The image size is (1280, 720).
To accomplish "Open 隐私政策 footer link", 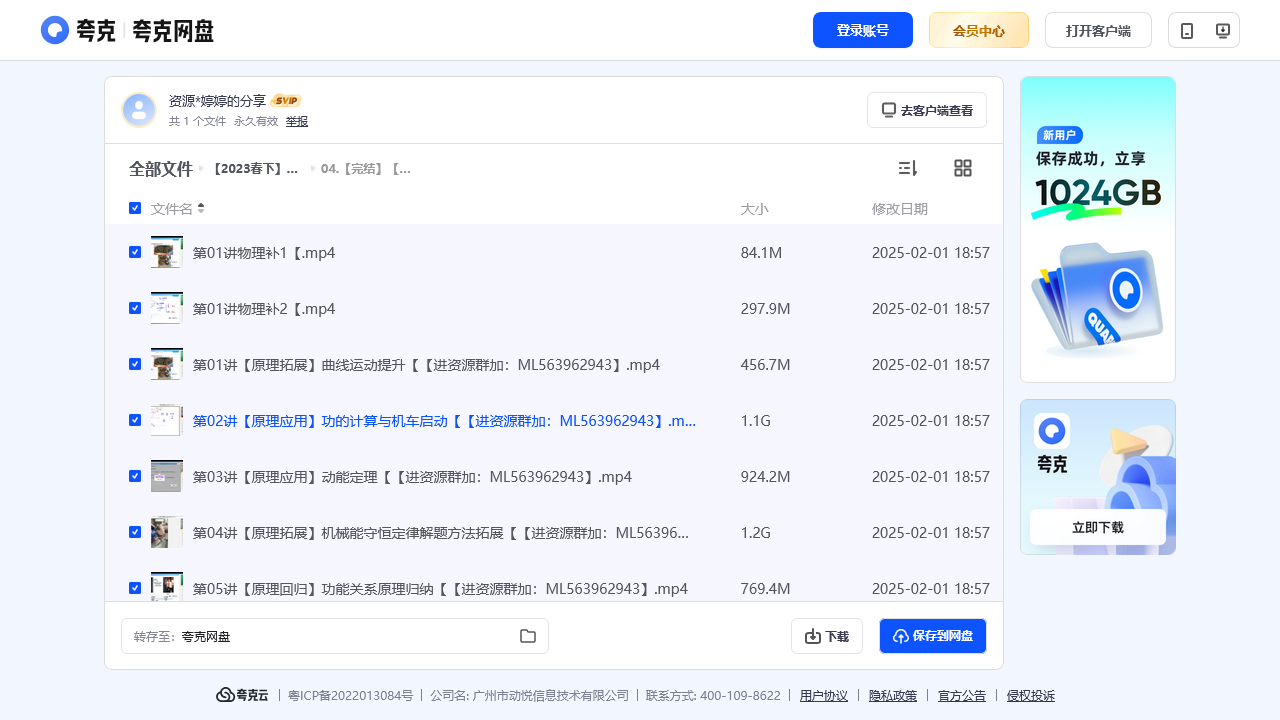I will click(x=893, y=695).
